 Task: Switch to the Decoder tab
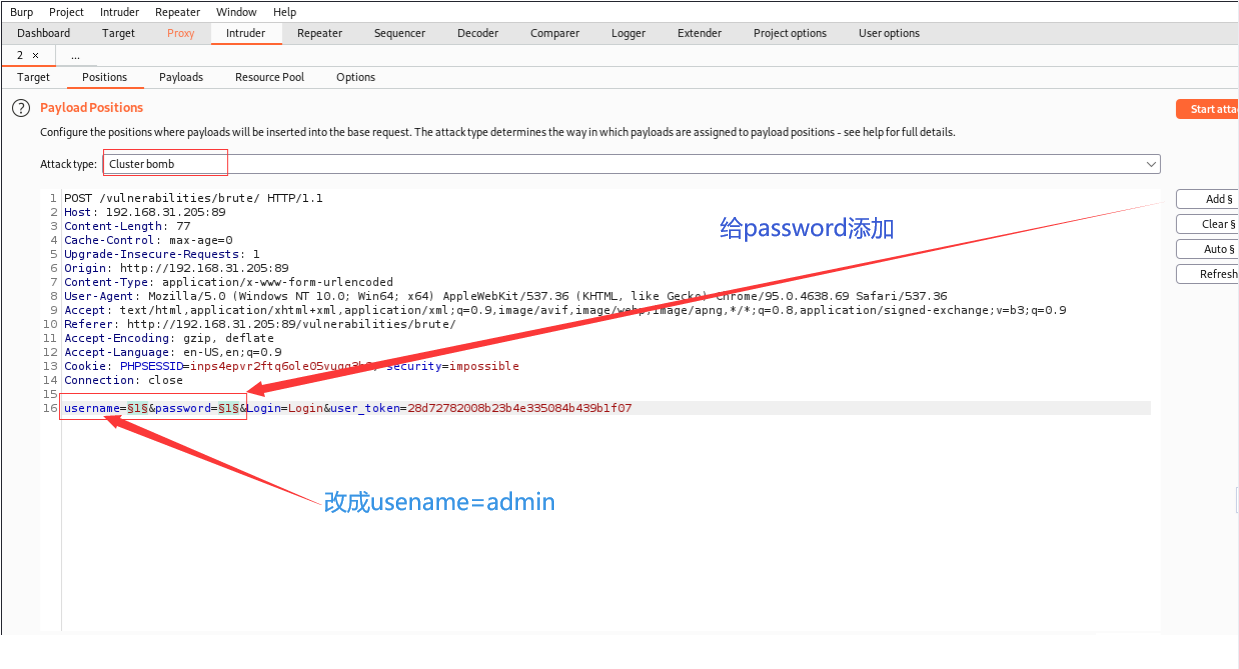click(x=478, y=33)
